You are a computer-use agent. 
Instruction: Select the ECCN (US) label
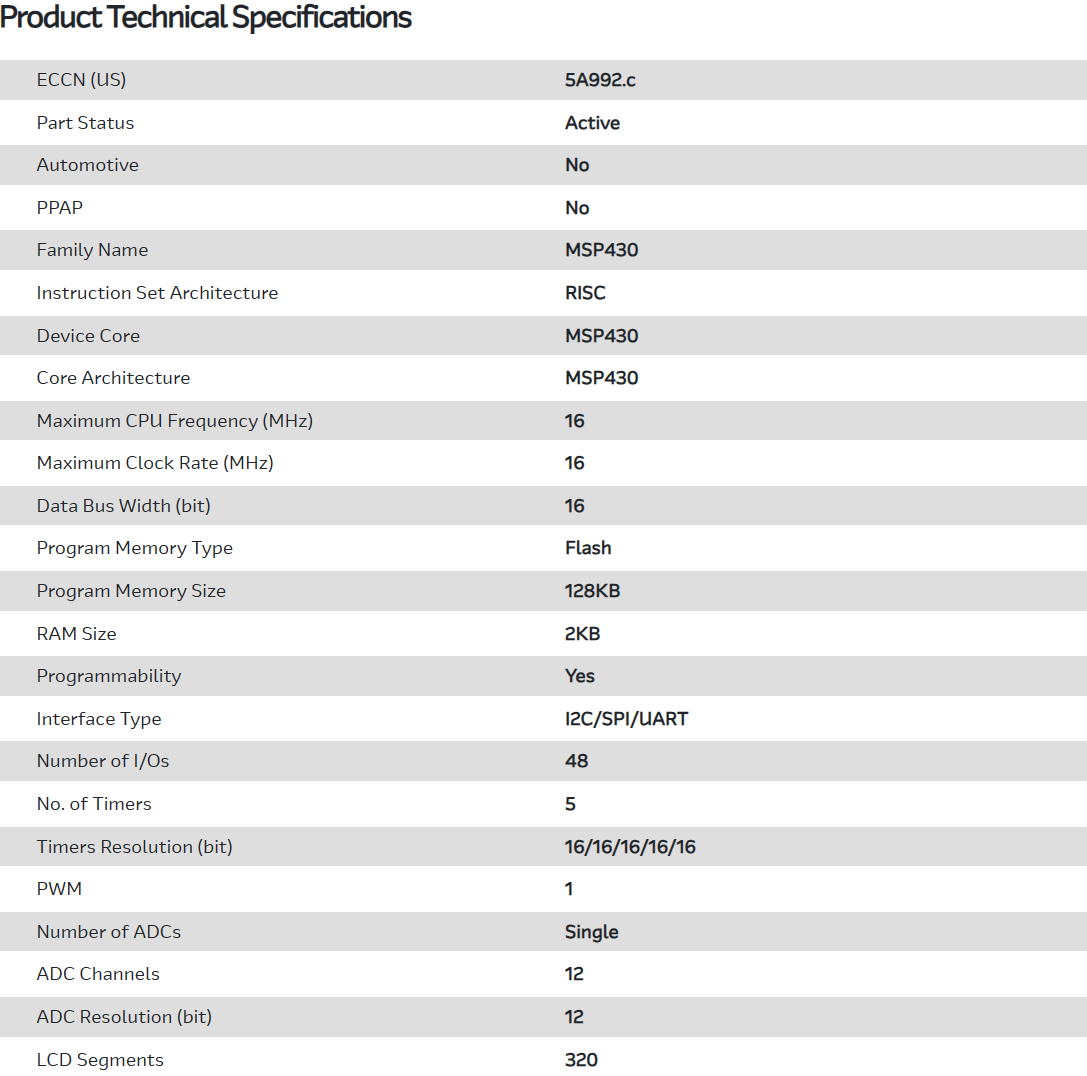81,80
